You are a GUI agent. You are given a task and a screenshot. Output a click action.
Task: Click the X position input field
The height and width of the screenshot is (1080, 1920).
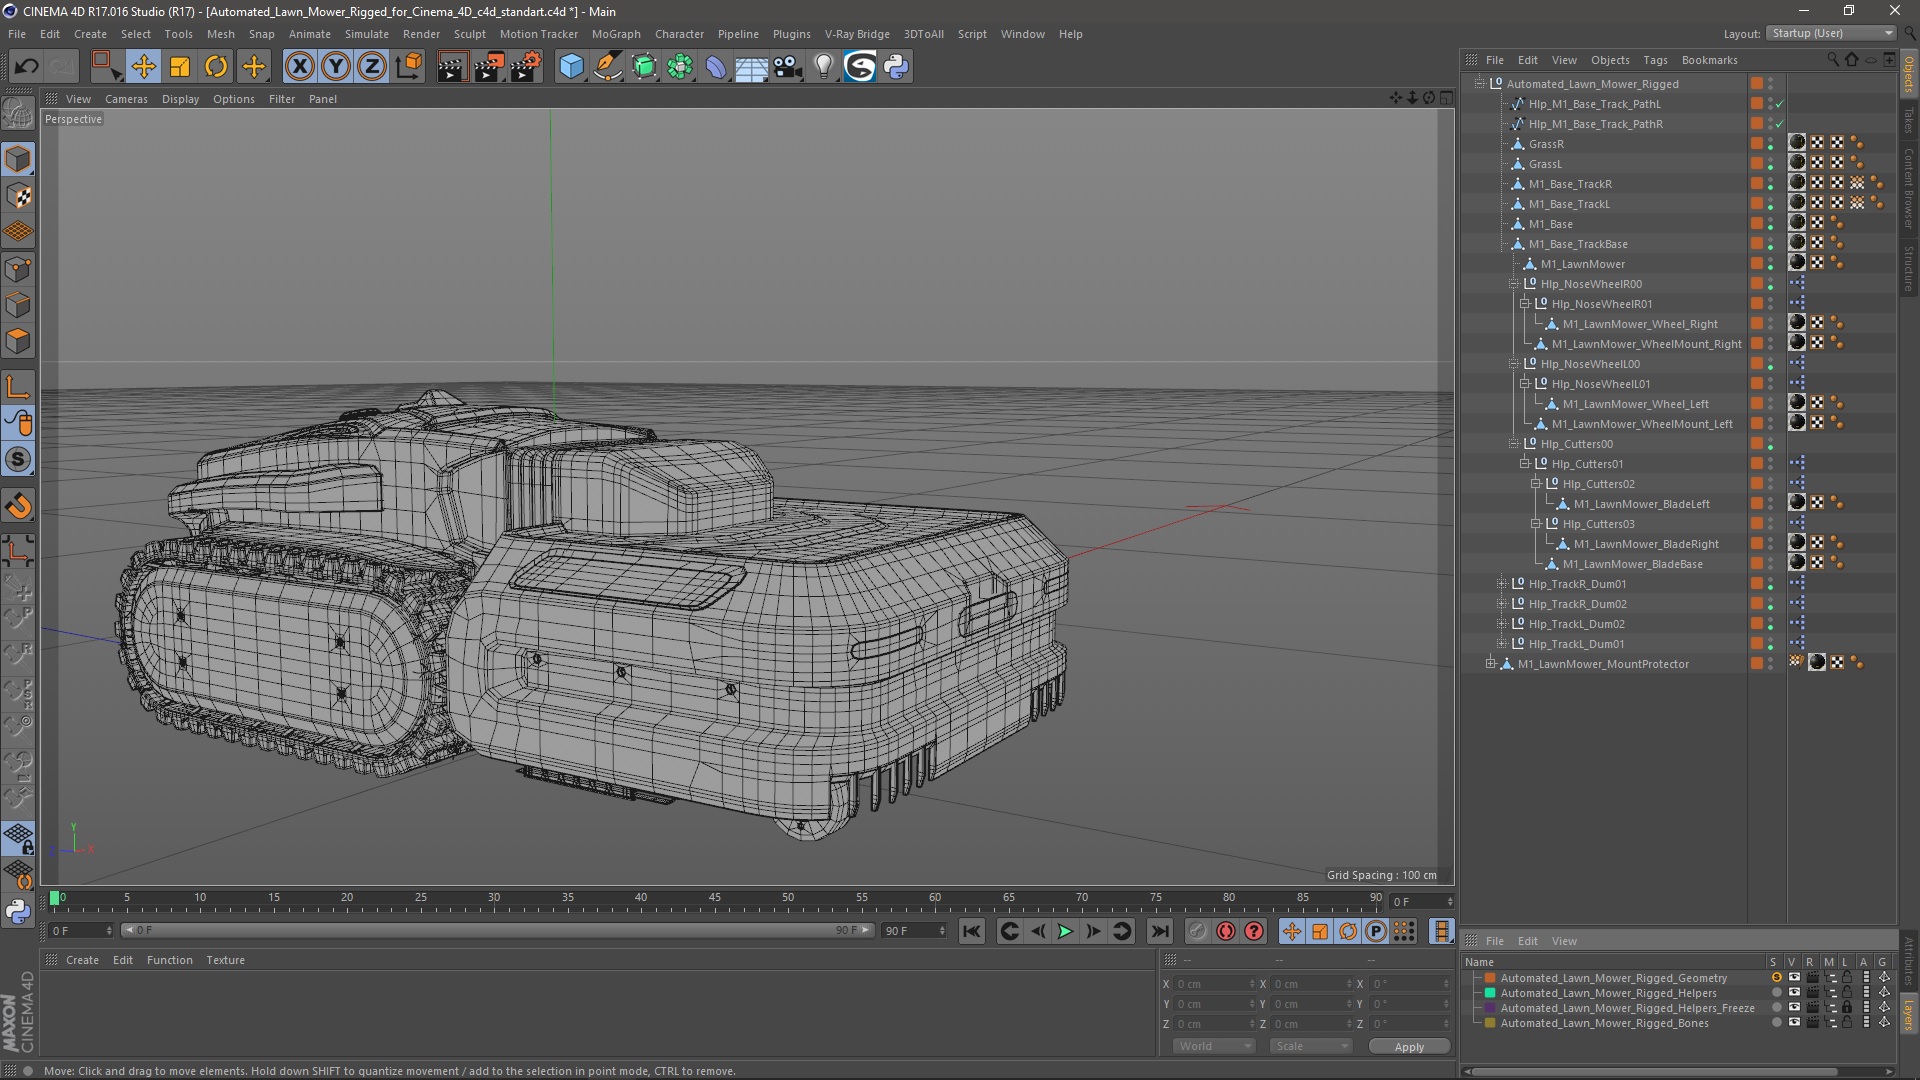[1215, 984]
